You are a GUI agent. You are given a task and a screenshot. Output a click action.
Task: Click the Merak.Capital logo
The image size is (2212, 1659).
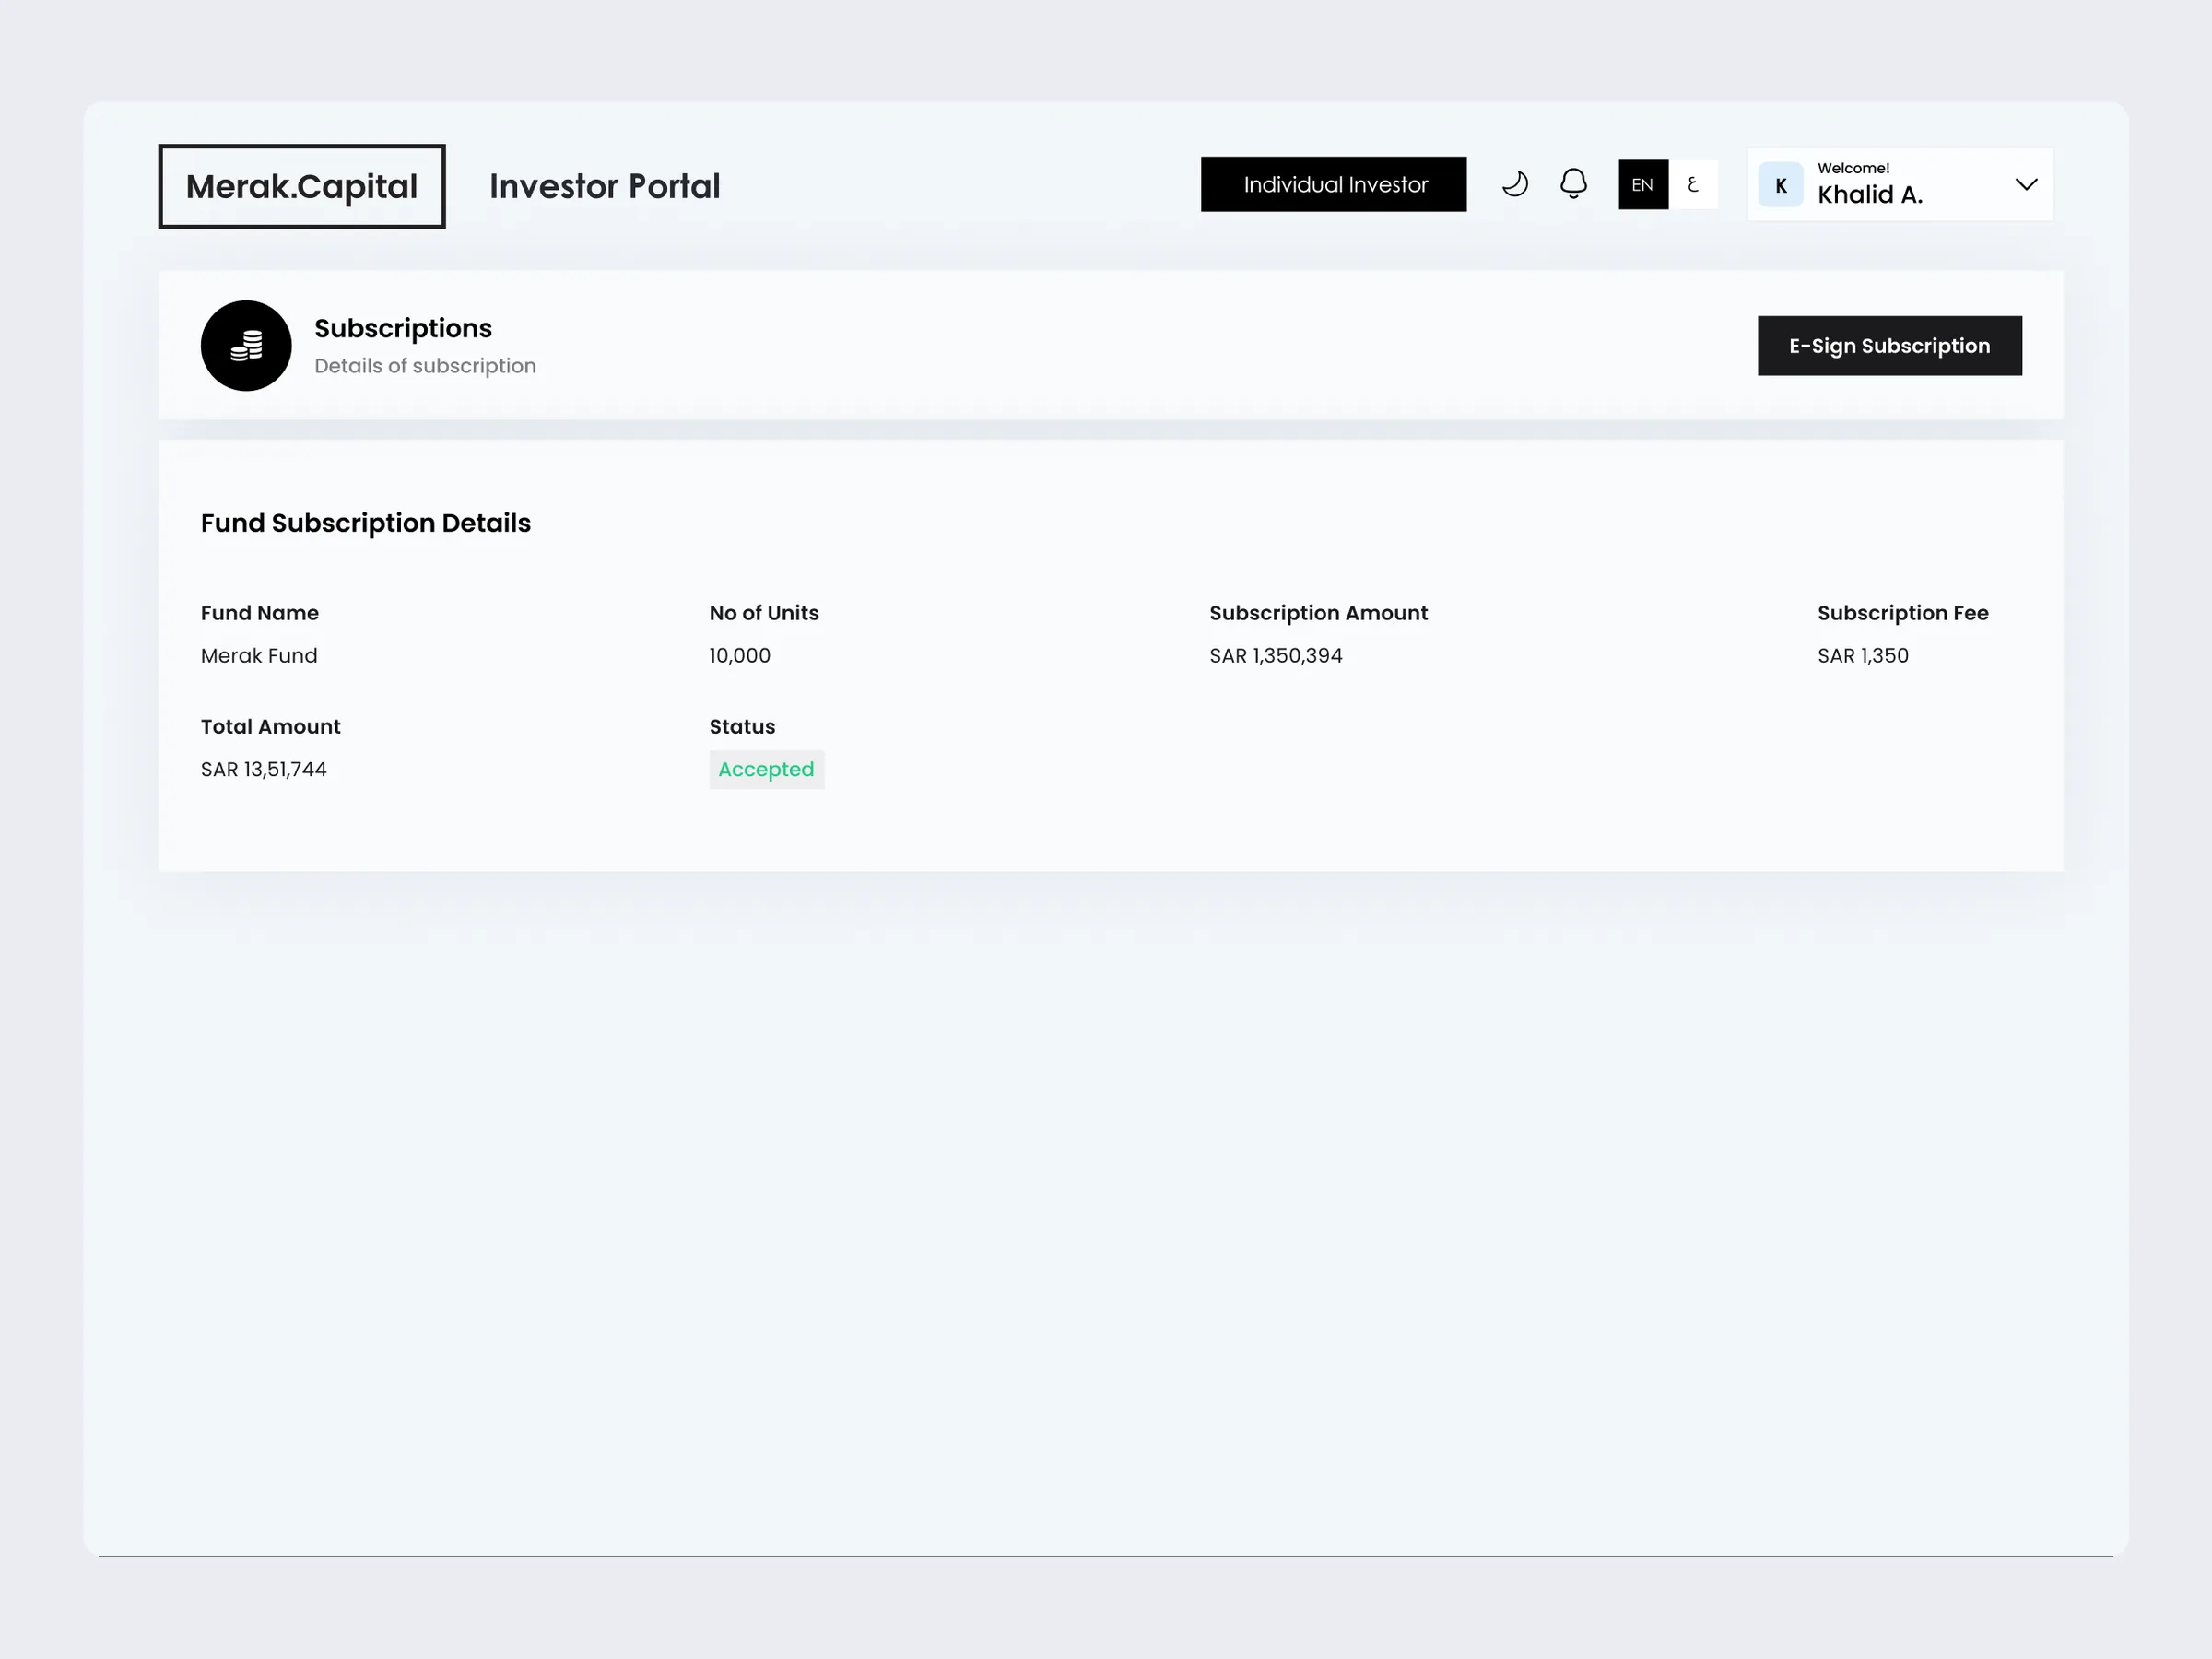(302, 187)
